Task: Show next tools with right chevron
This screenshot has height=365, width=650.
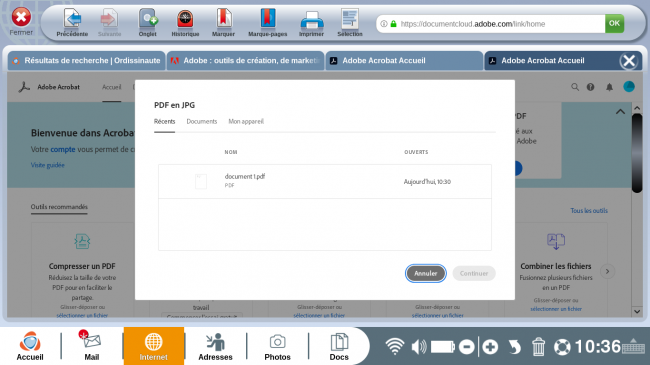Action: [x=607, y=271]
